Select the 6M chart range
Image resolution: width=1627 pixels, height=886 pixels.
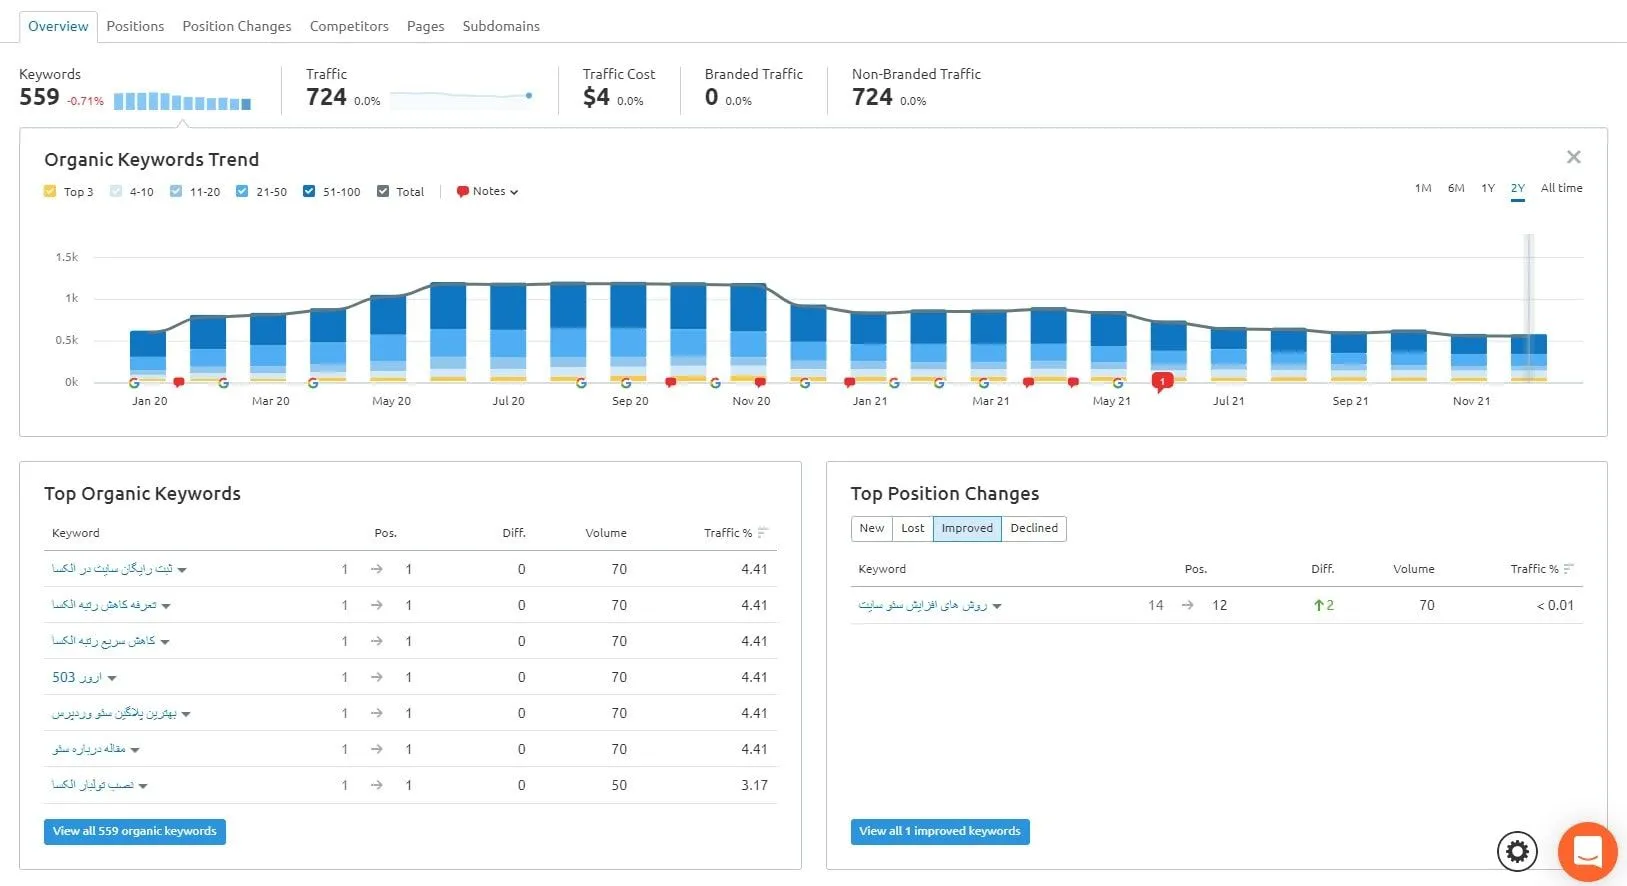coord(1456,188)
